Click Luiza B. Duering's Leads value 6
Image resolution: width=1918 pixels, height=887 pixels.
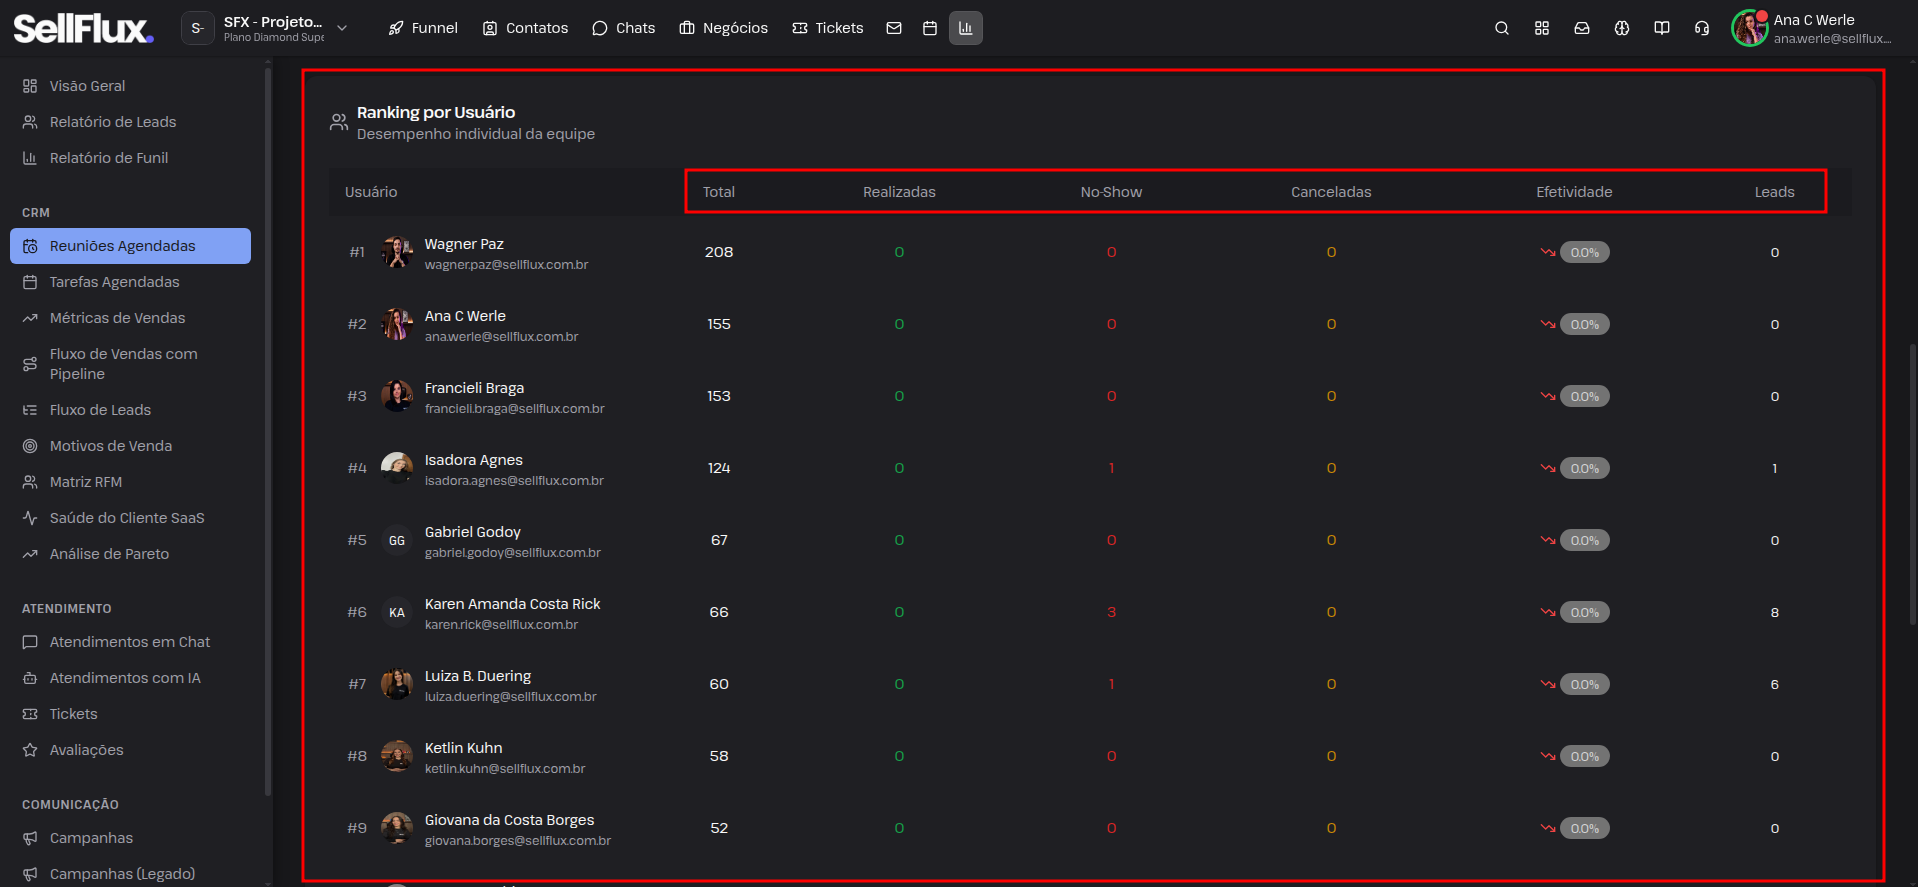(1775, 684)
